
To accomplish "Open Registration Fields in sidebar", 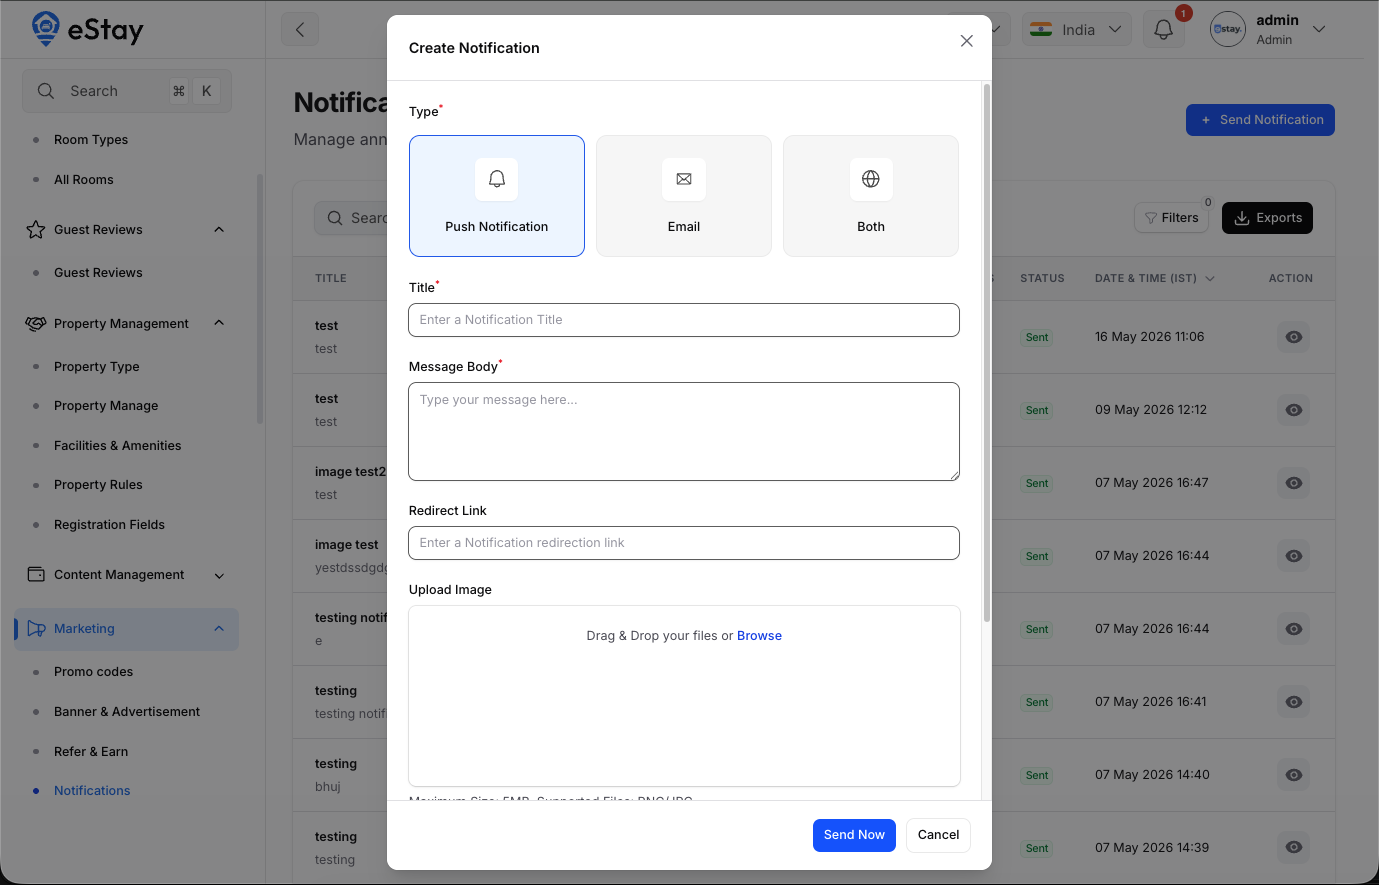I will 109,525.
